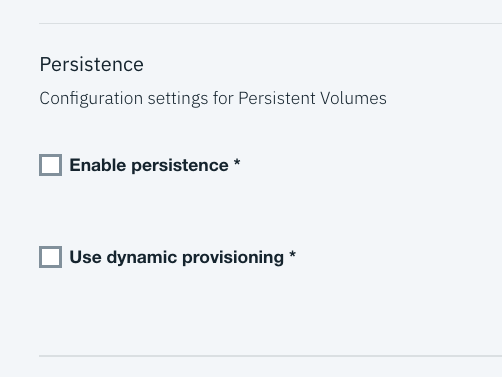Click the divider above the Persistence section
Image resolution: width=502 pixels, height=377 pixels.
[270, 23]
